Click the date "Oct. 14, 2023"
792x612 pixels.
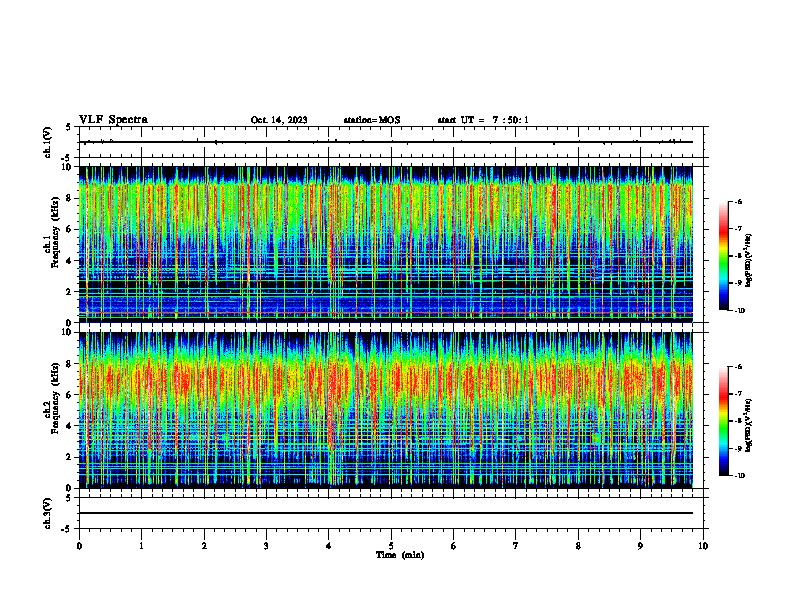pyautogui.click(x=279, y=120)
